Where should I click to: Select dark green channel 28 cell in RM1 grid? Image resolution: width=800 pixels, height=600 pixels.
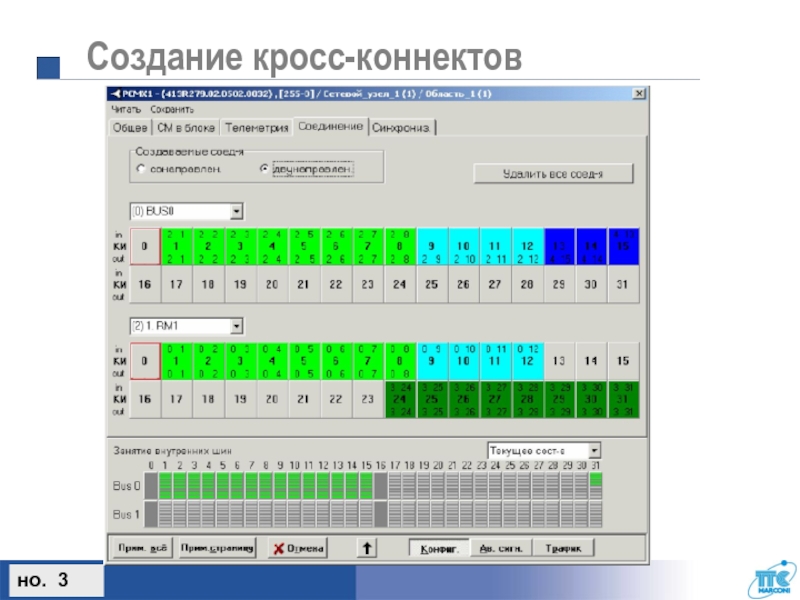click(x=527, y=399)
